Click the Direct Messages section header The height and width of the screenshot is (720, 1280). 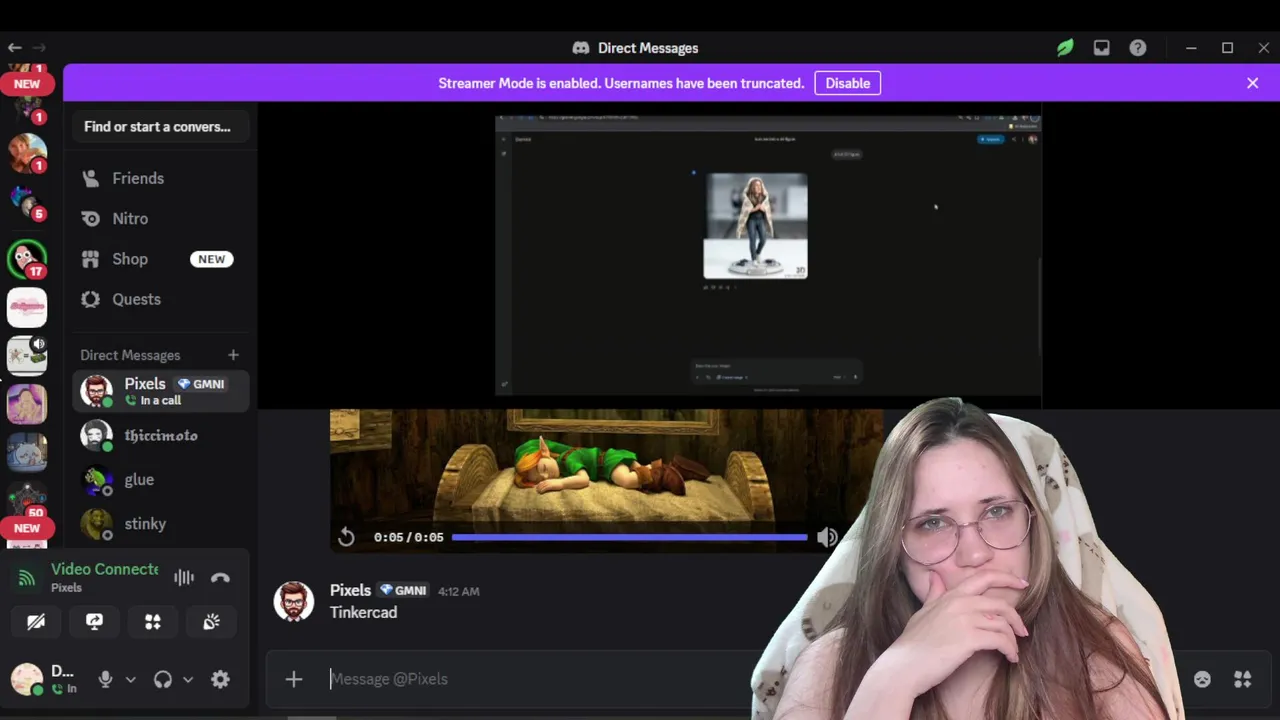130,355
